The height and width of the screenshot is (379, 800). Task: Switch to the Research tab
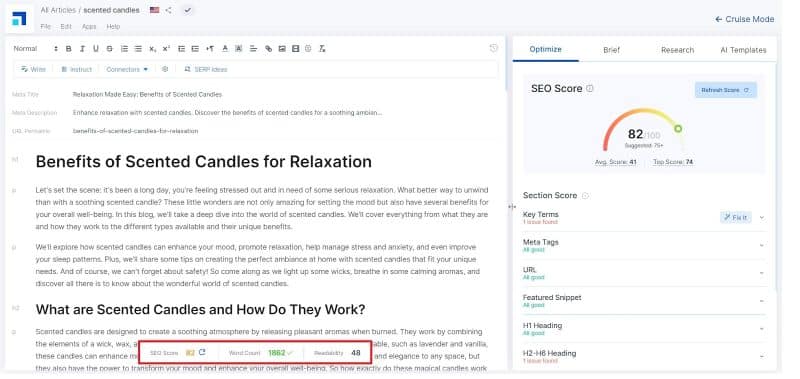pyautogui.click(x=678, y=50)
